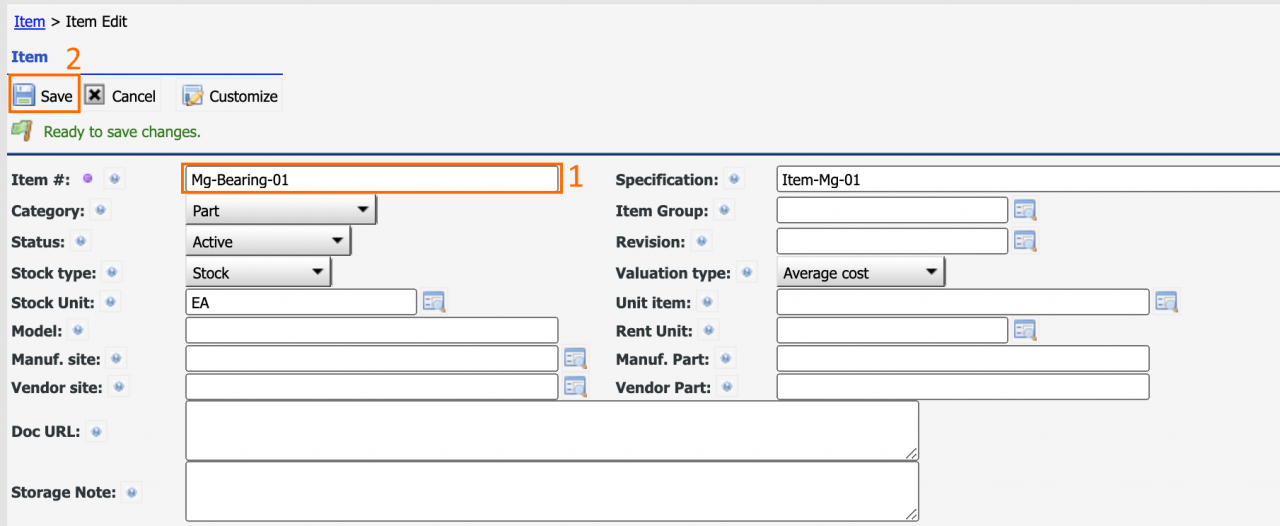Screen dimensions: 1280x526
Task: Click the Item breadcrumb link
Action: (29, 21)
